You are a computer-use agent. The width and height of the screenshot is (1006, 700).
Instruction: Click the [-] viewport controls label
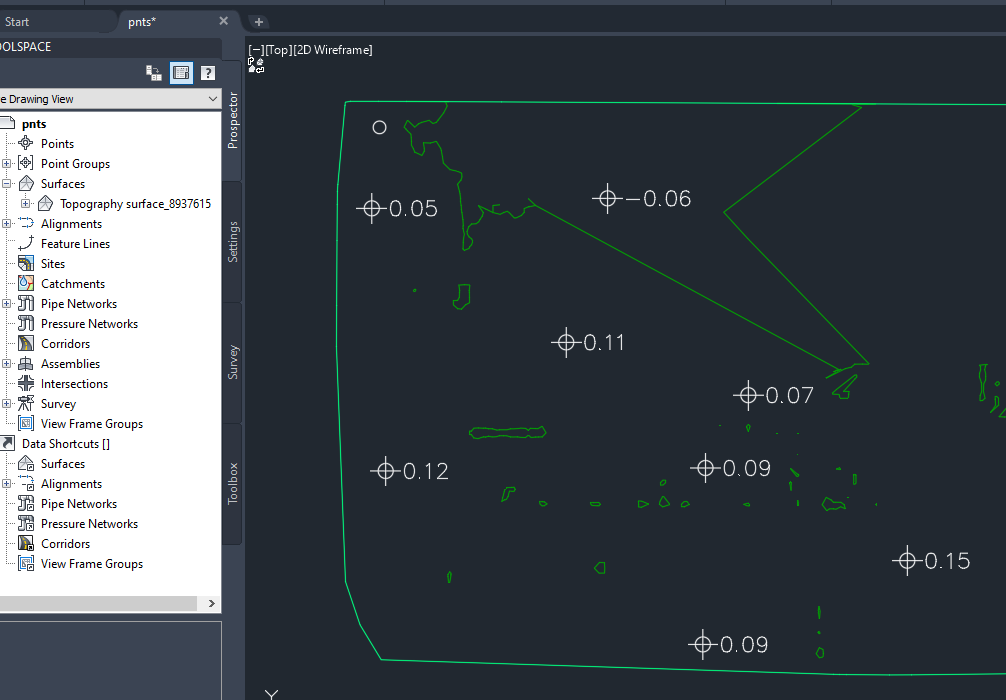[x=257, y=50]
